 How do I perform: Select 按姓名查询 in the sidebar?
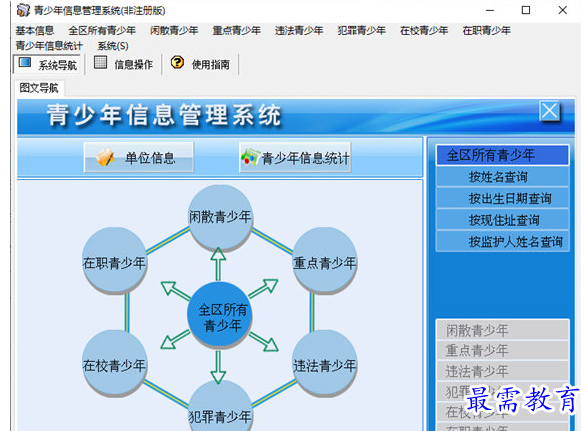pos(502,177)
